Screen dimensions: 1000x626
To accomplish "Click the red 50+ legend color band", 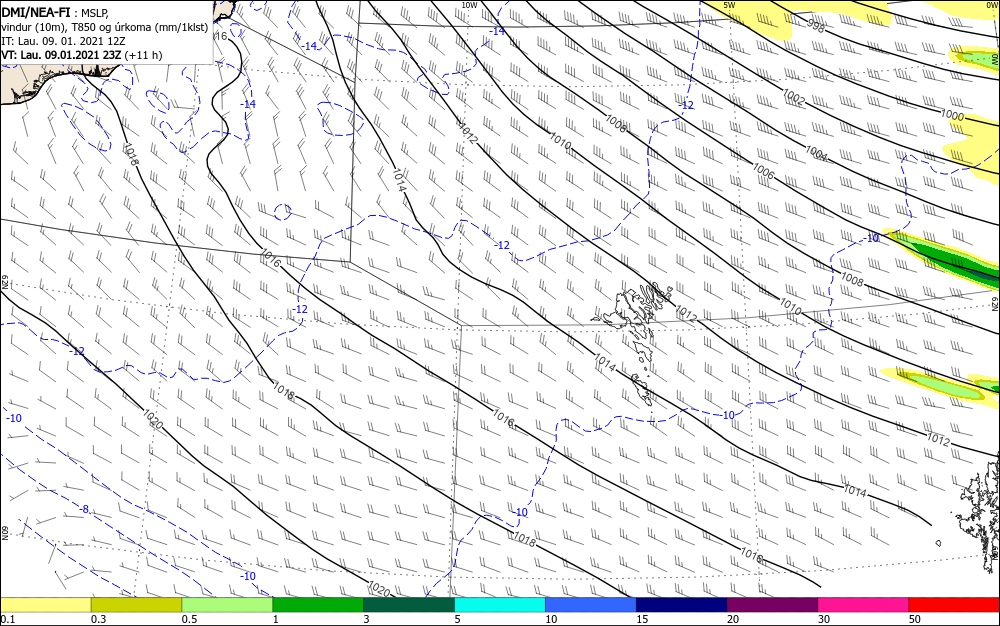I will pos(954,605).
